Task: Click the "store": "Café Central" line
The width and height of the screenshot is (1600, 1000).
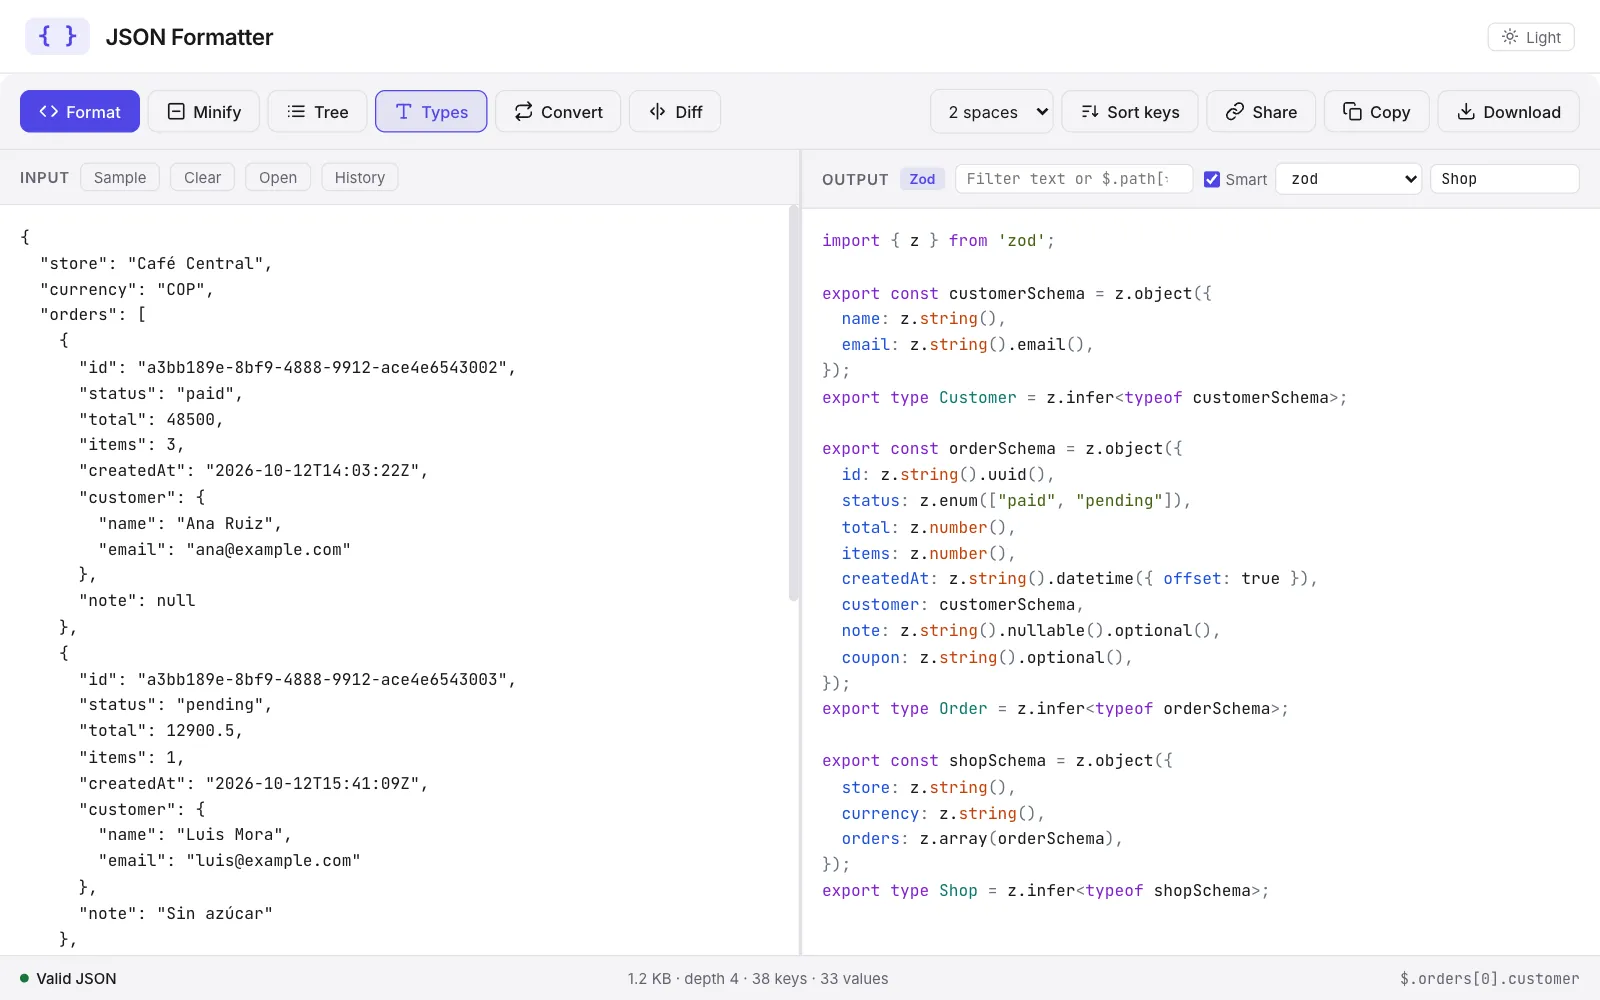Action: pyautogui.click(x=156, y=263)
